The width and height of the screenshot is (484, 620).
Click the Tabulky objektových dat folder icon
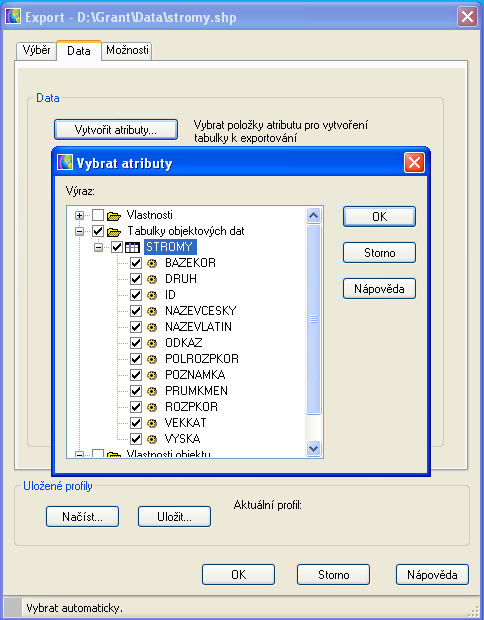click(x=114, y=231)
